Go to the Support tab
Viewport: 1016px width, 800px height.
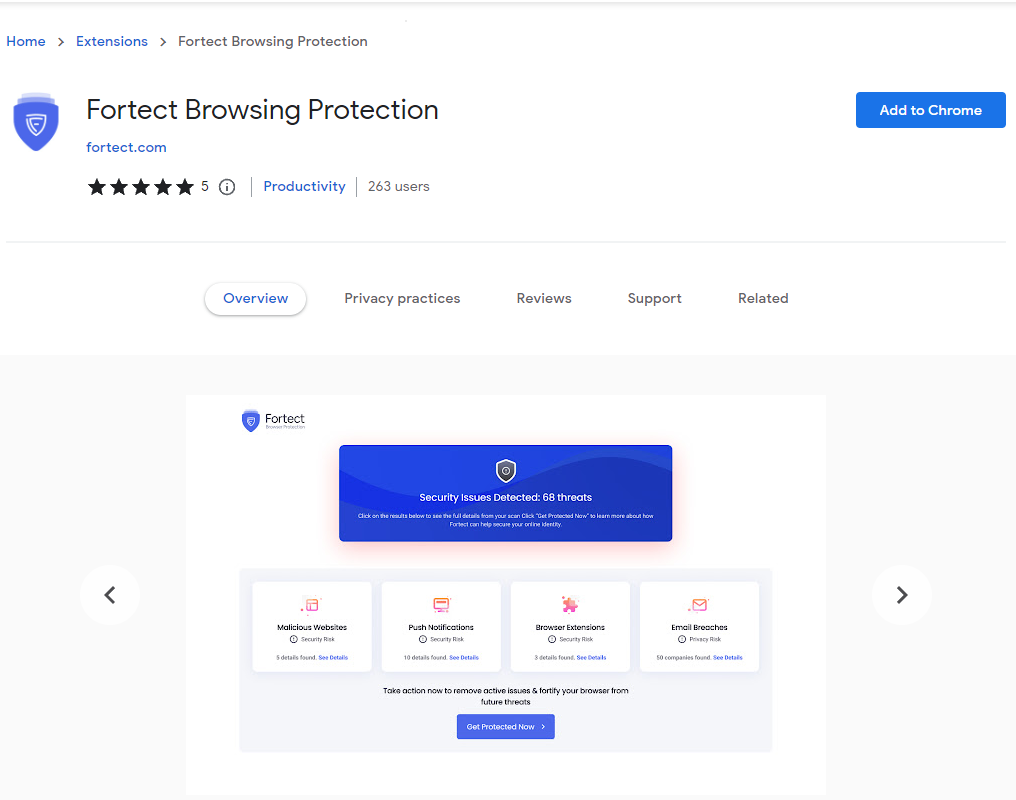(654, 298)
